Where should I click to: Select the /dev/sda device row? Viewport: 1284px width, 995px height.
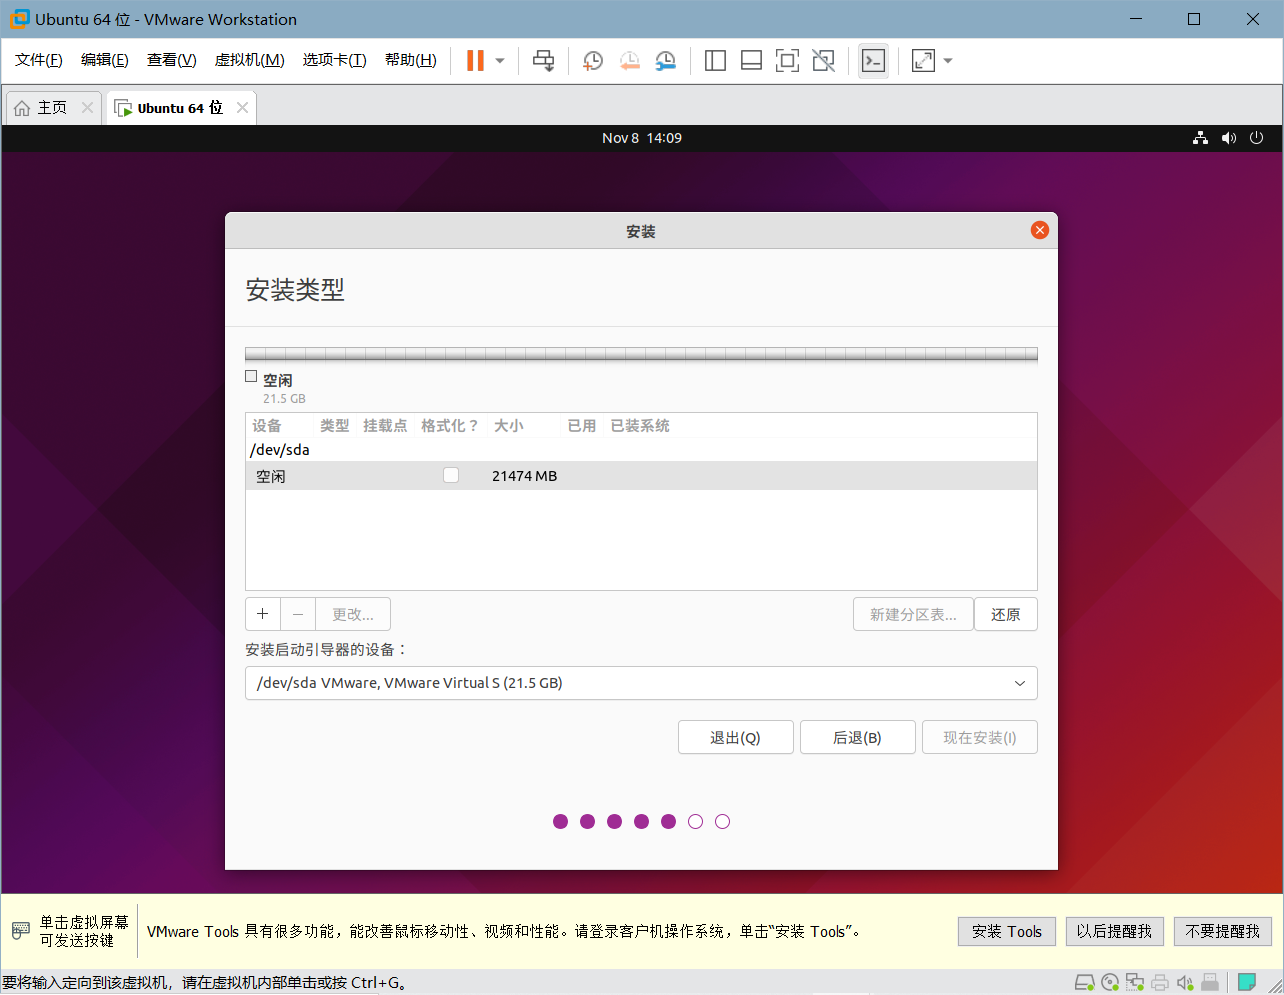641,450
